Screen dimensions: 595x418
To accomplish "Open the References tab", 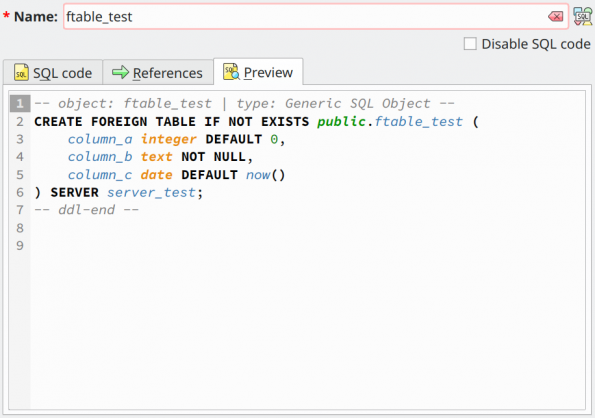I will [x=158, y=72].
